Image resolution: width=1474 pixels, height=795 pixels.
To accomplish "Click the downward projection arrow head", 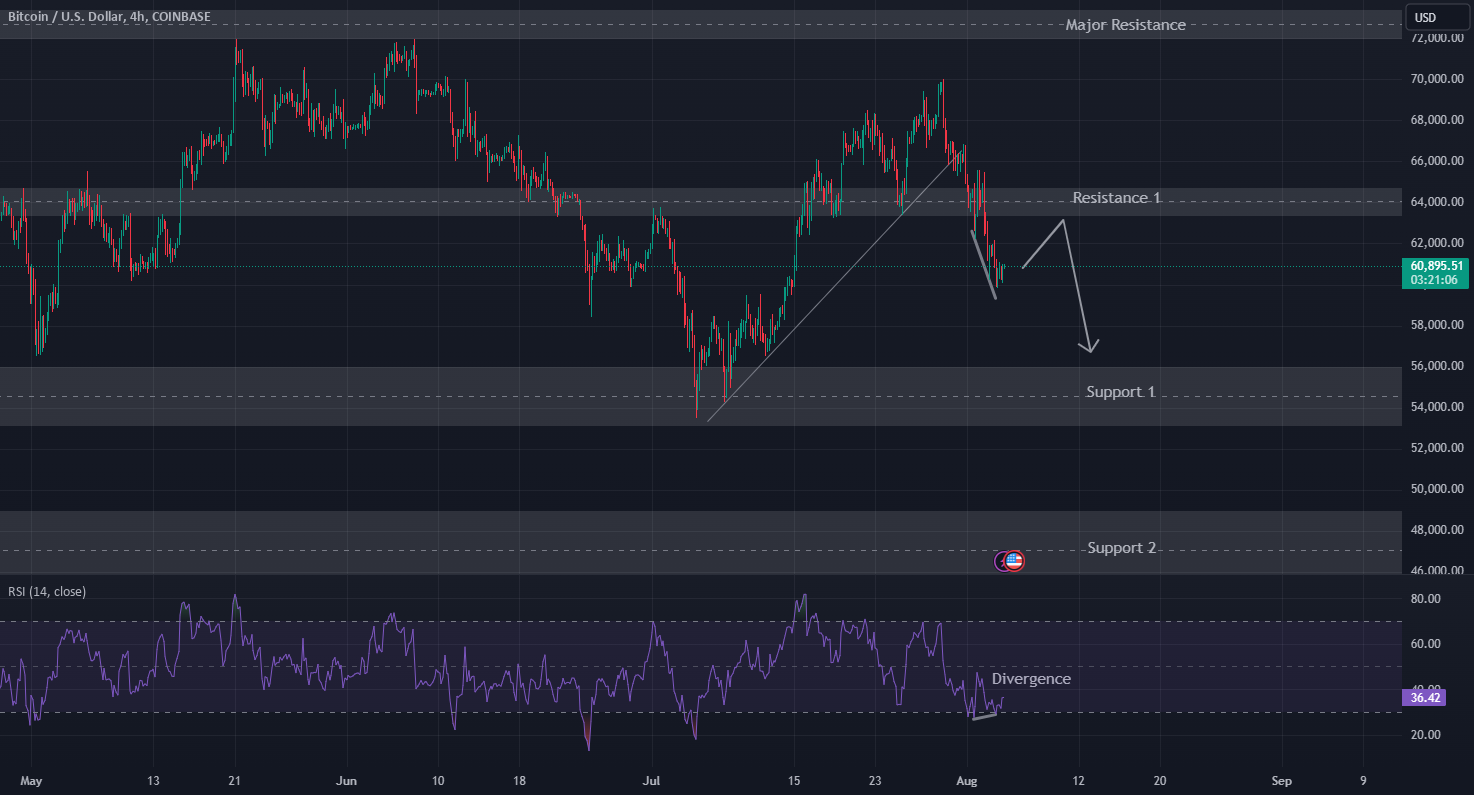I will (x=1090, y=346).
